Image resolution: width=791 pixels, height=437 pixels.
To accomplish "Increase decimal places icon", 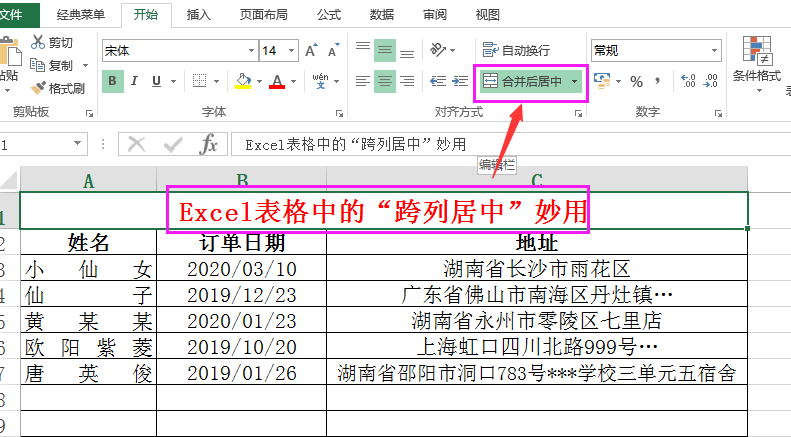I will point(688,81).
